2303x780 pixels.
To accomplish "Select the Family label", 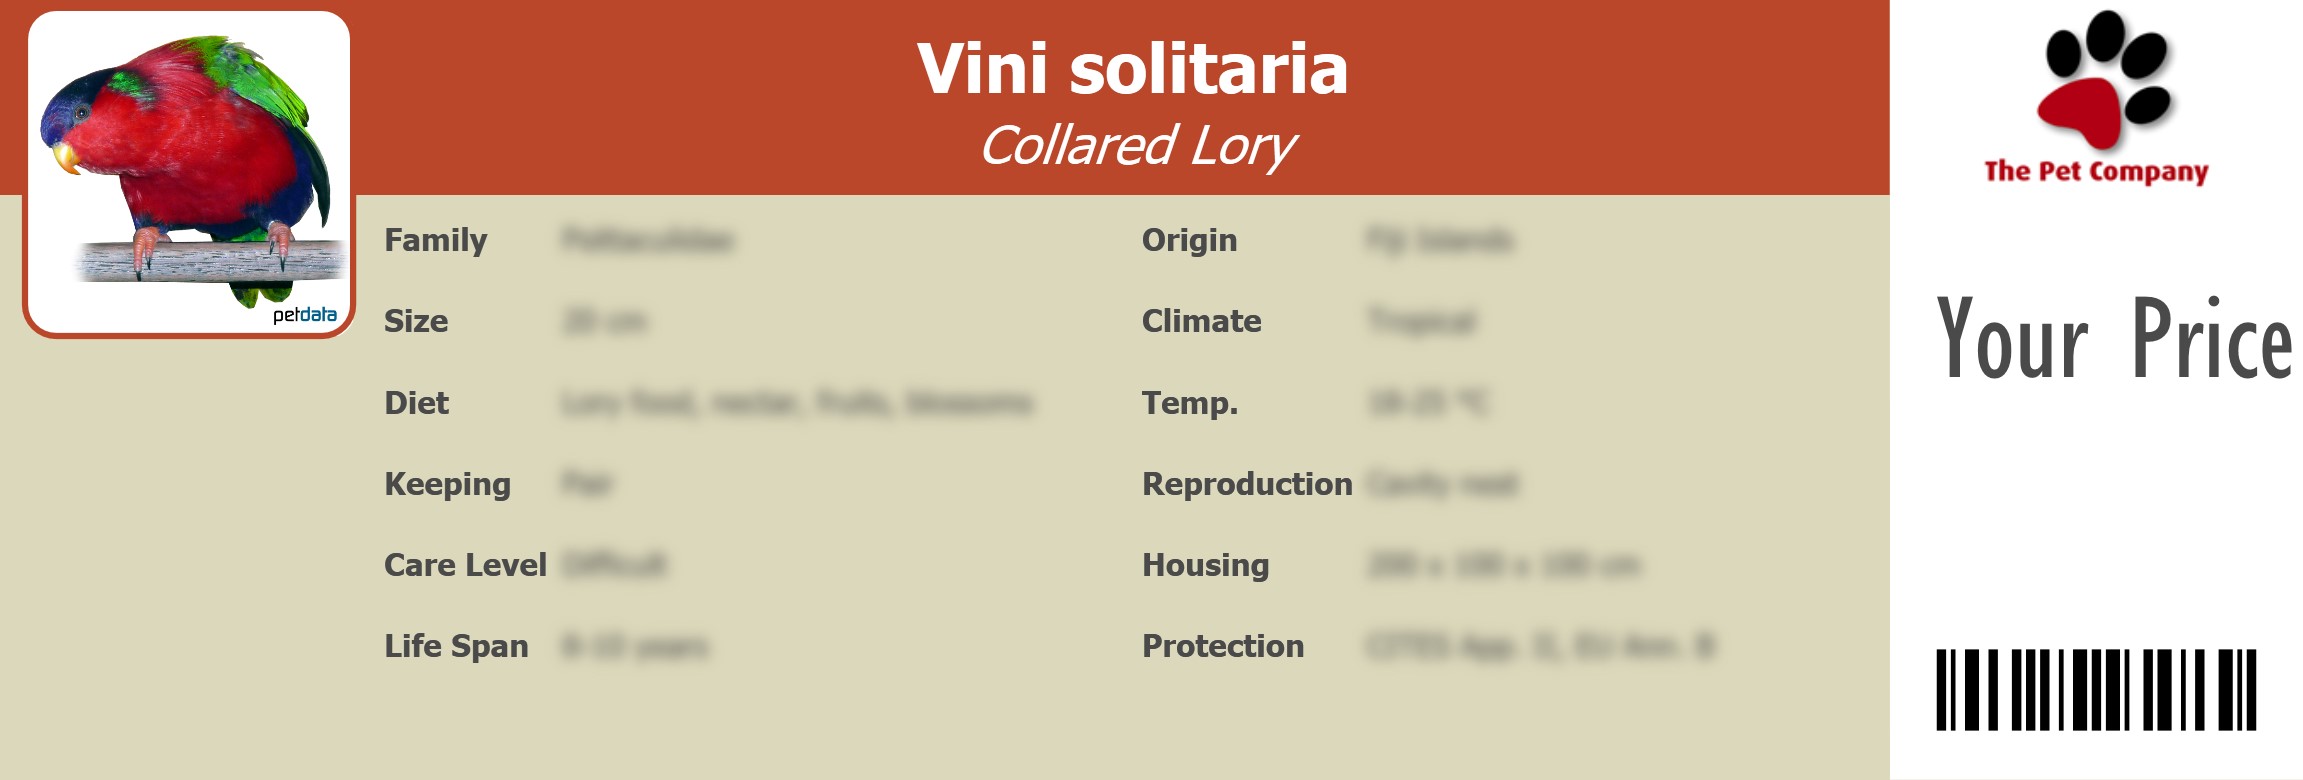I will tap(435, 241).
